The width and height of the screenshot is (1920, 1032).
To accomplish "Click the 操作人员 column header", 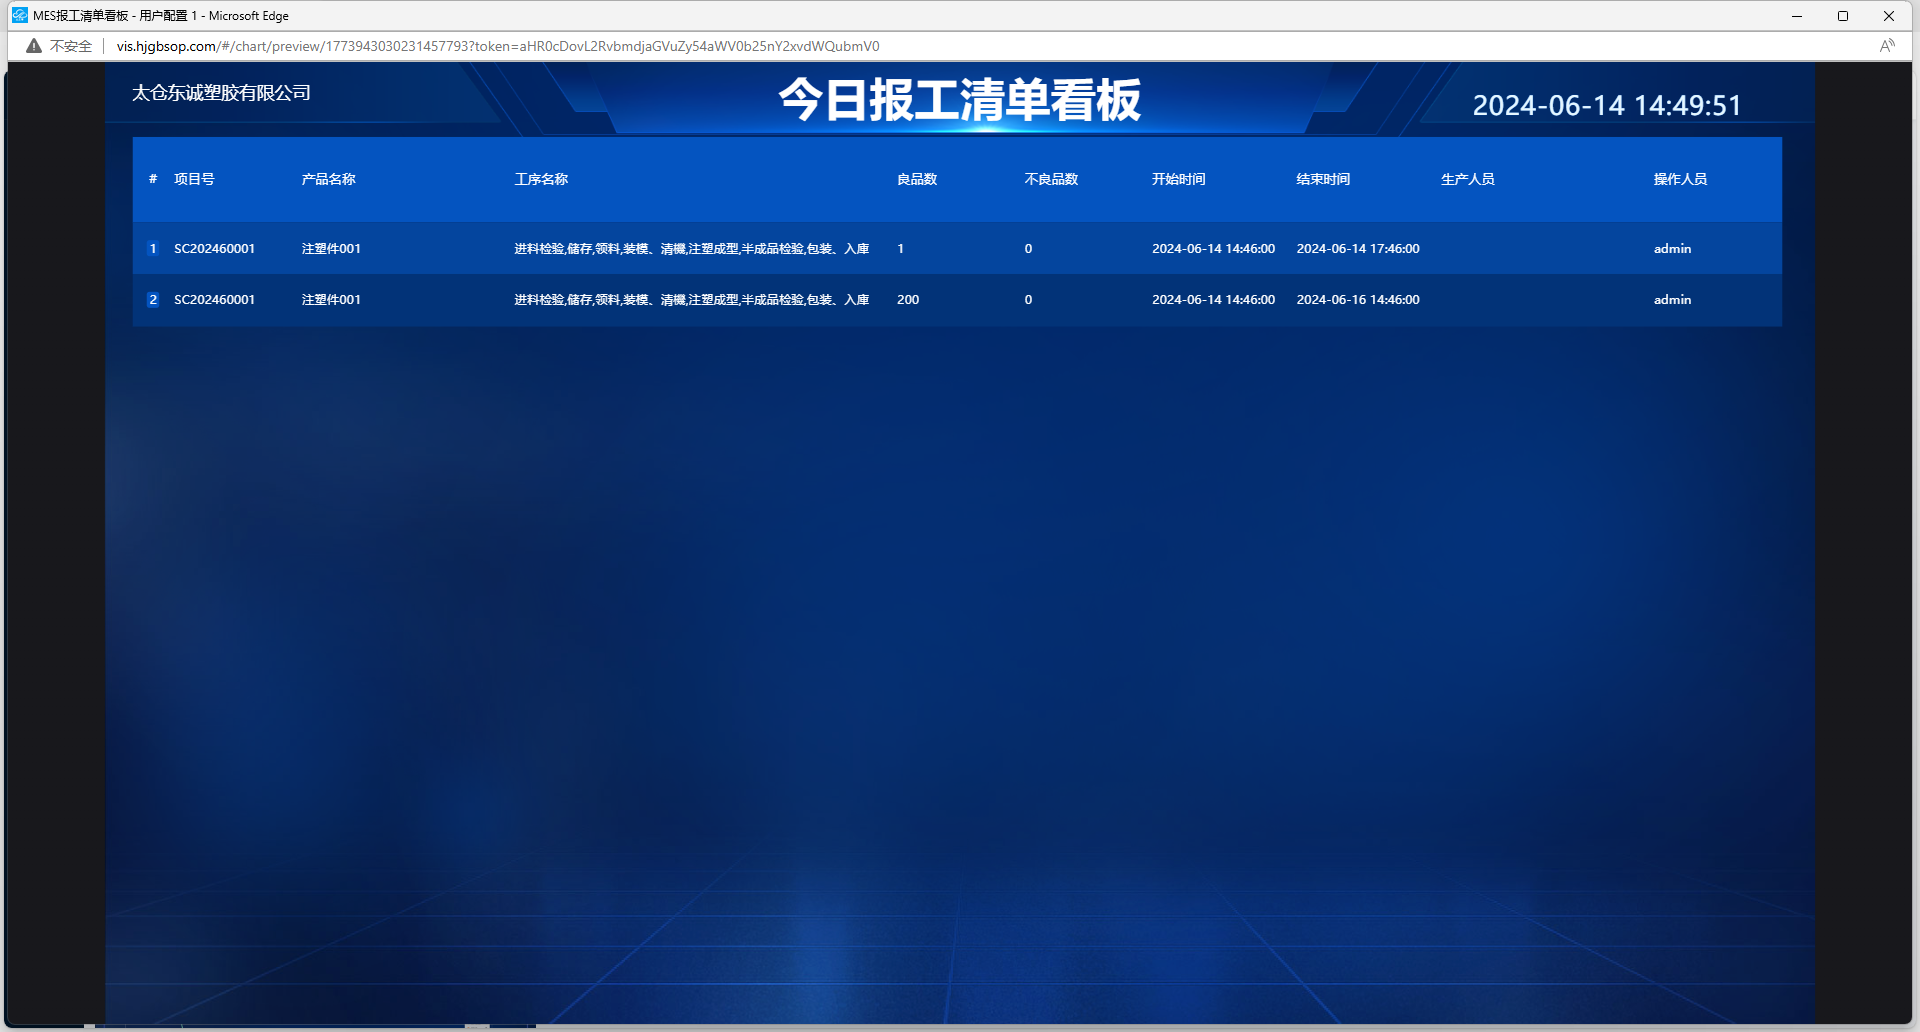I will [1680, 180].
